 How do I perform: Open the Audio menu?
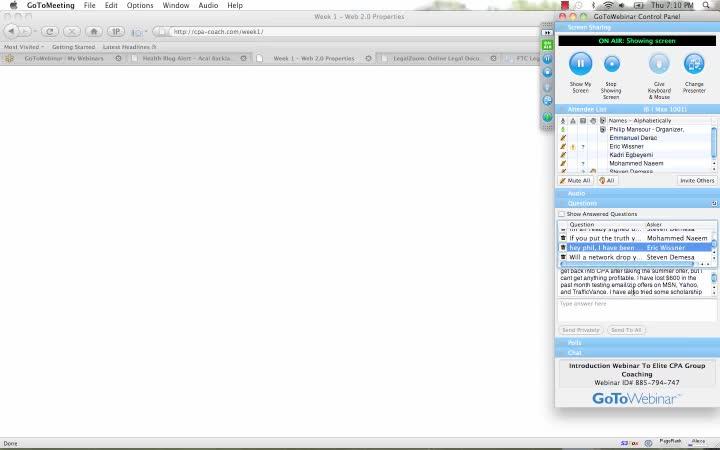tap(208, 6)
